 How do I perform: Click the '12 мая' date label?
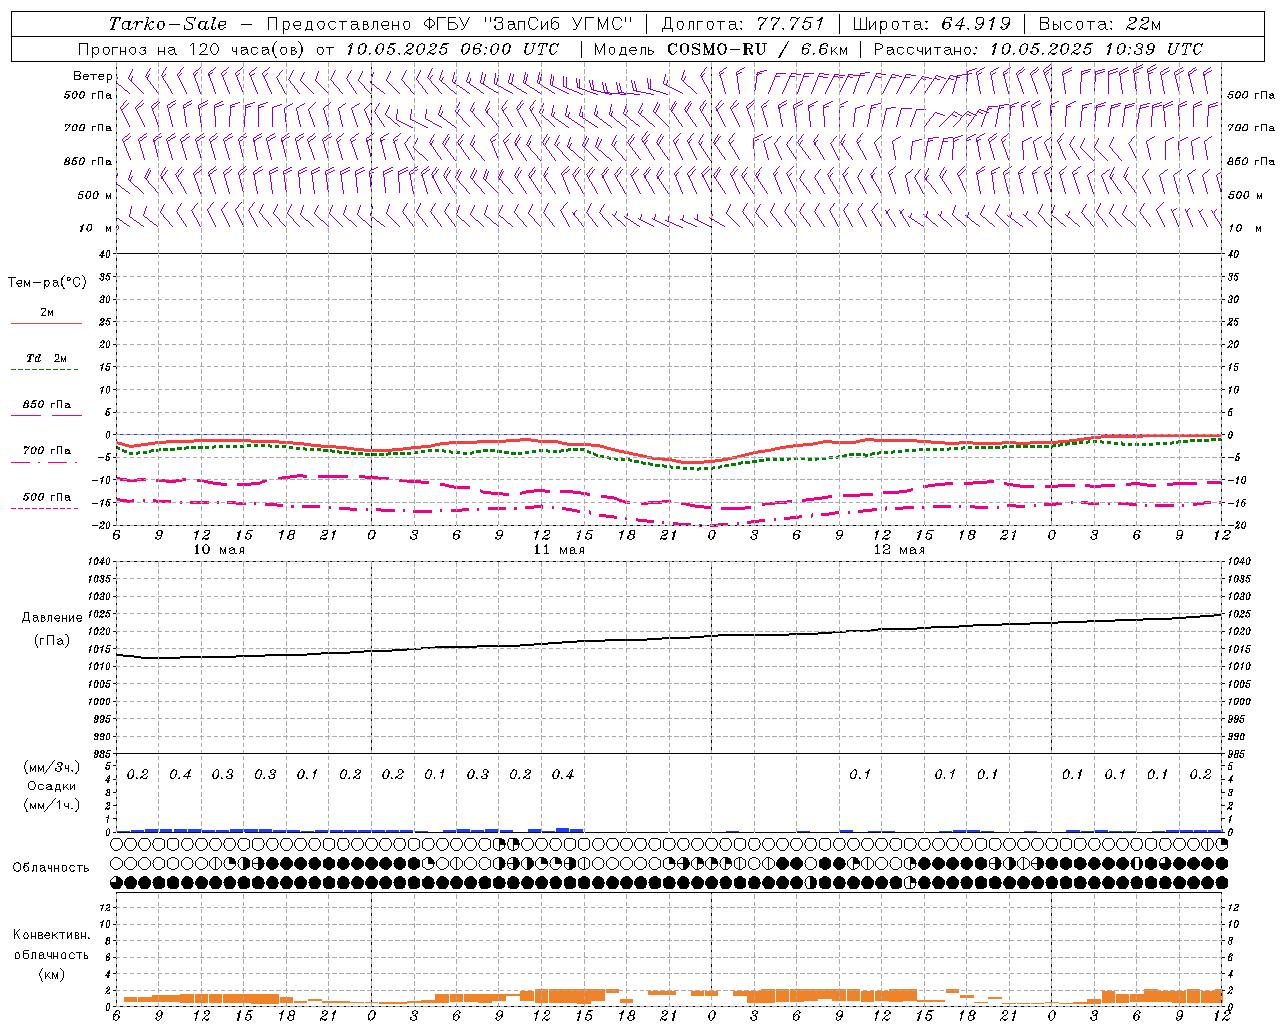[899, 550]
